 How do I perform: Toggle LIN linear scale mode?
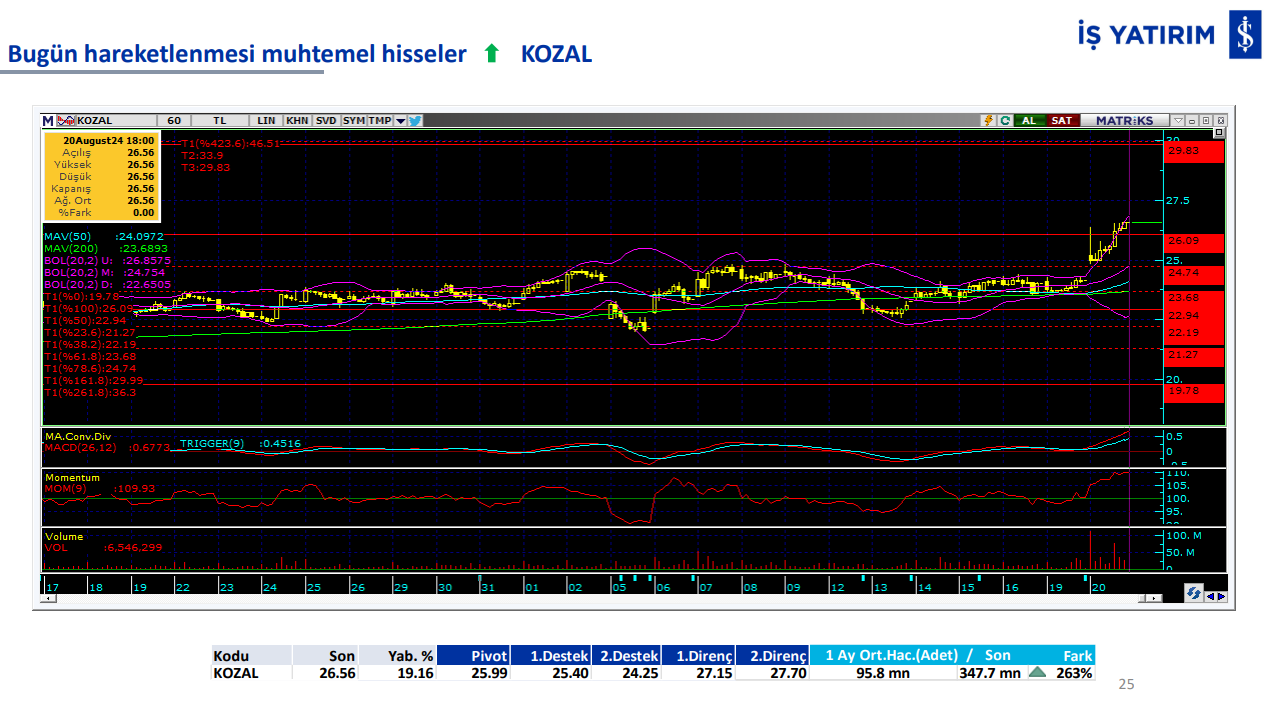pos(266,121)
